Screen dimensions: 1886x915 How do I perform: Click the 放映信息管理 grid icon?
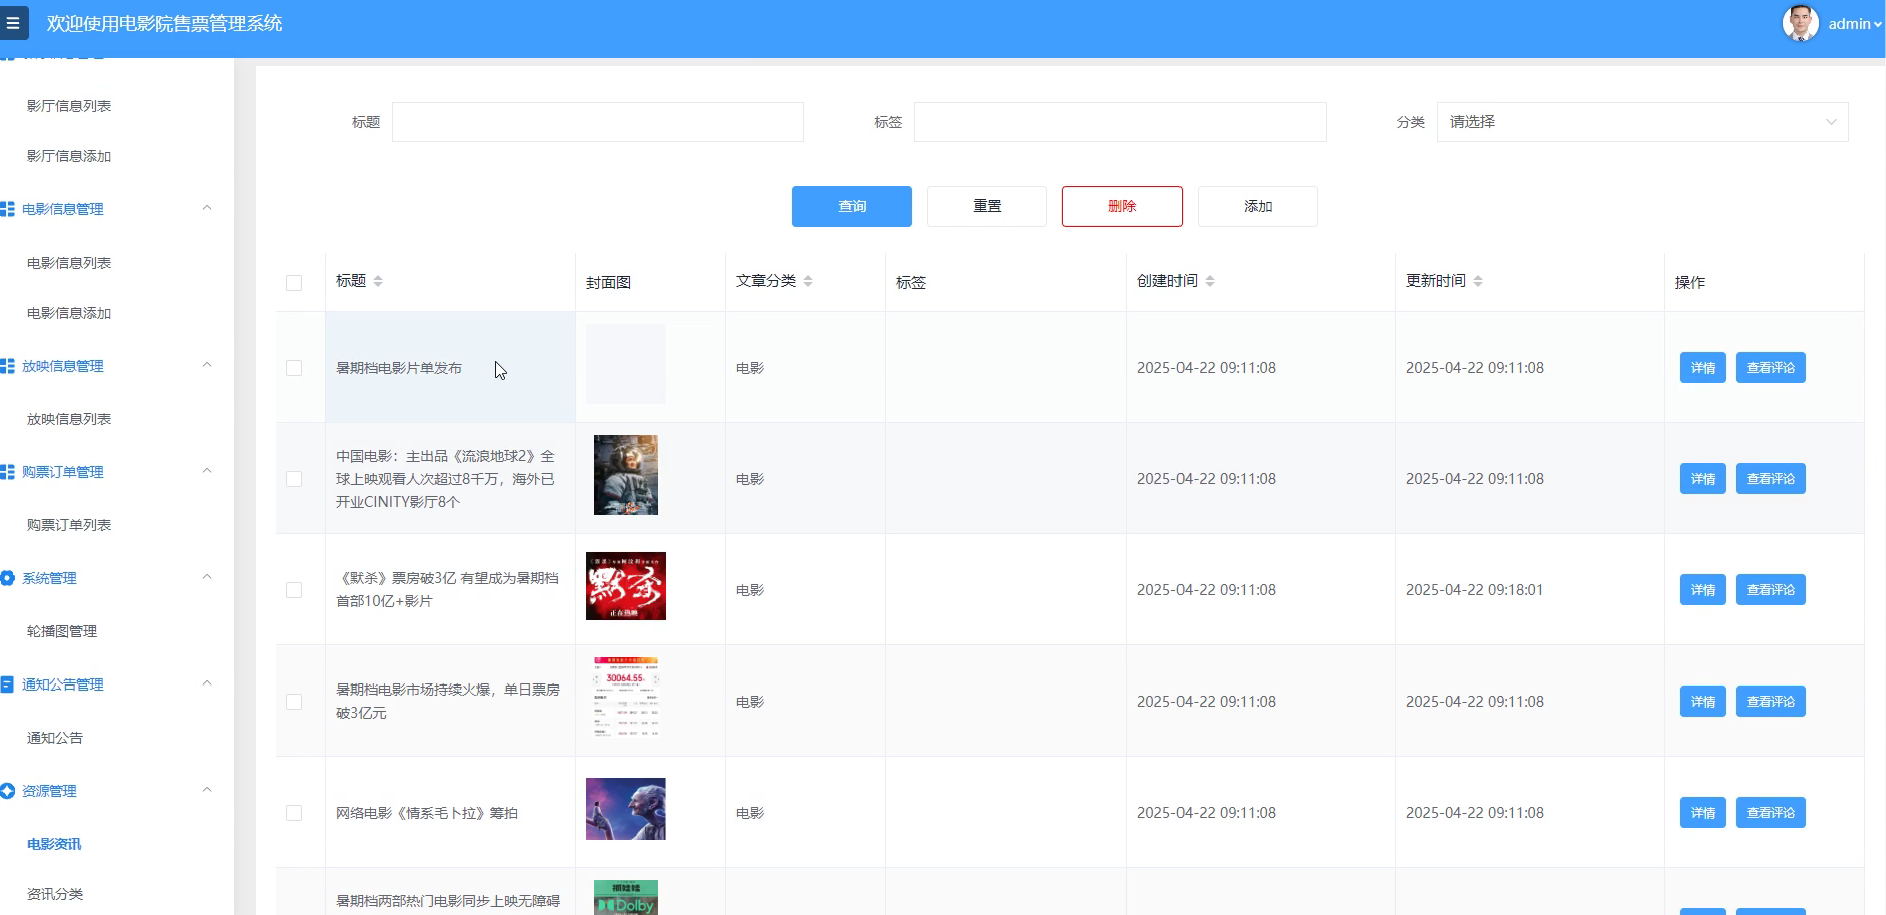pos(7,366)
